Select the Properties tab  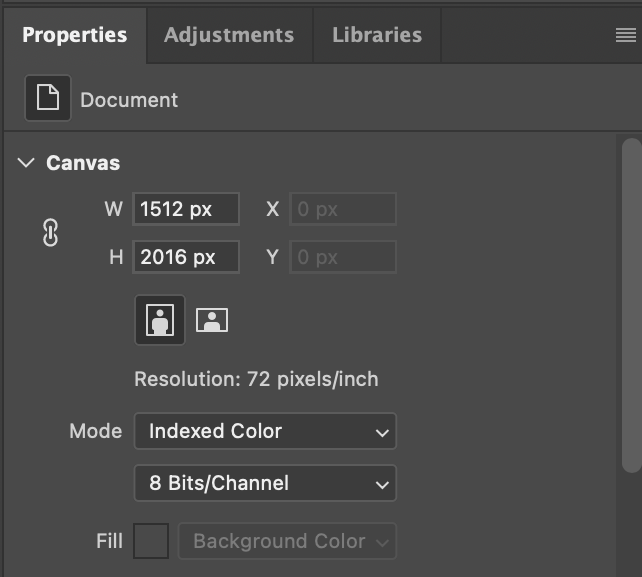(74, 35)
